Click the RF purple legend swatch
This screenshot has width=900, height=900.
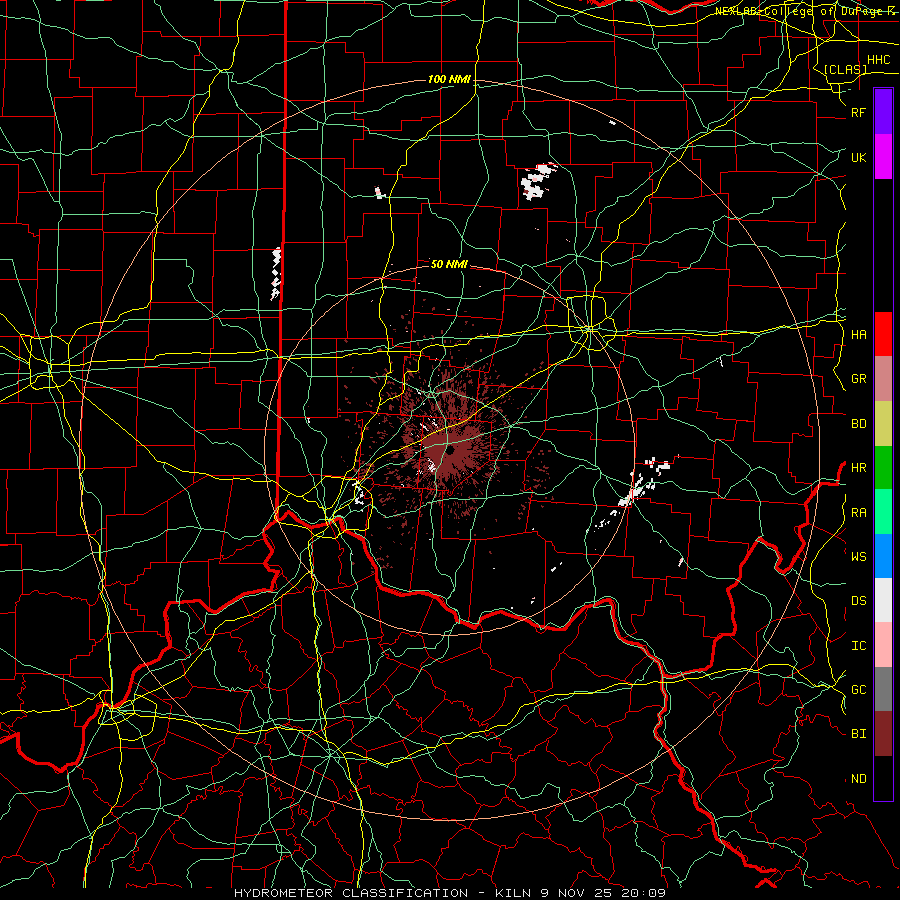[x=883, y=112]
